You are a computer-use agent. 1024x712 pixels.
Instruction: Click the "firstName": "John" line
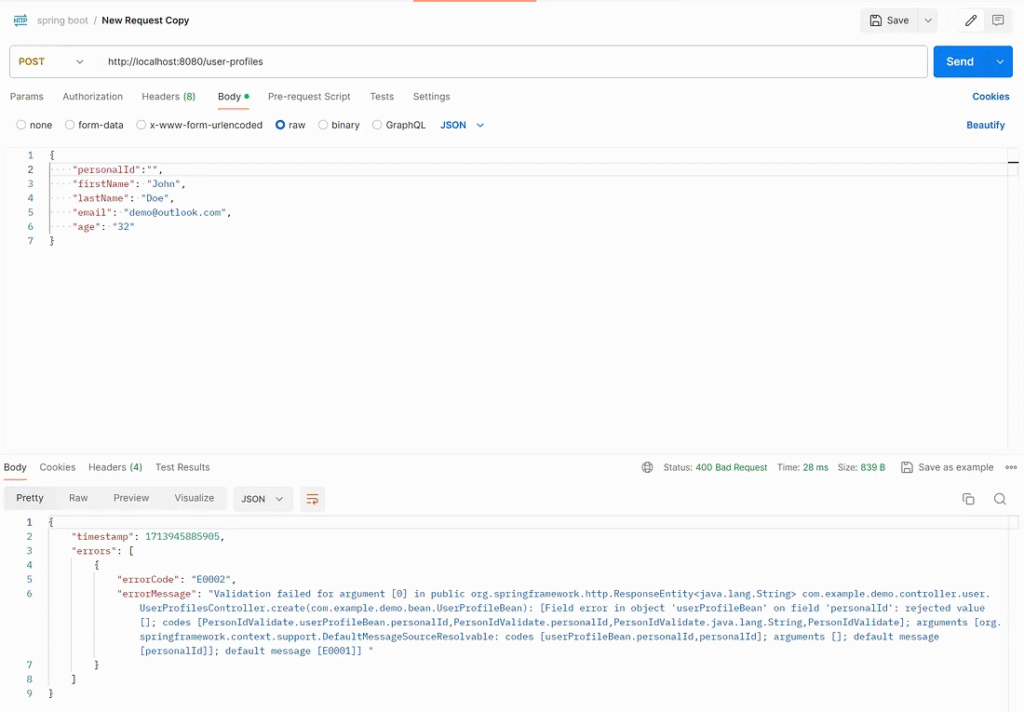(129, 184)
